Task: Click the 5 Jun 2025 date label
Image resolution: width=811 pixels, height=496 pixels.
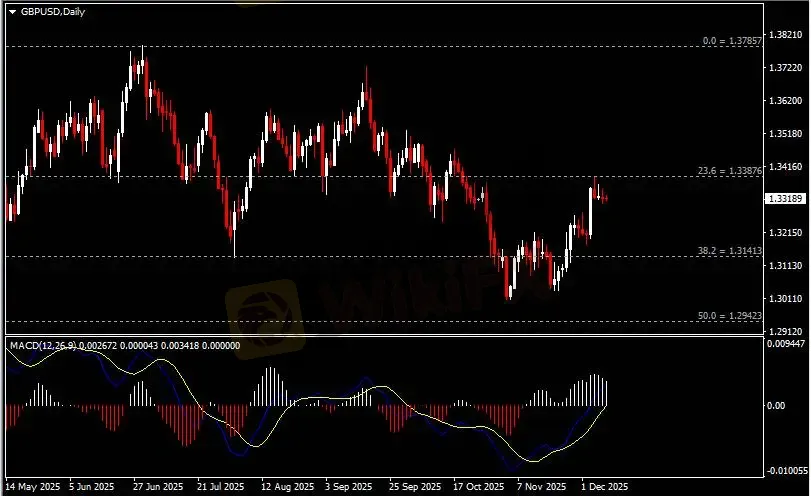Action: [x=92, y=487]
